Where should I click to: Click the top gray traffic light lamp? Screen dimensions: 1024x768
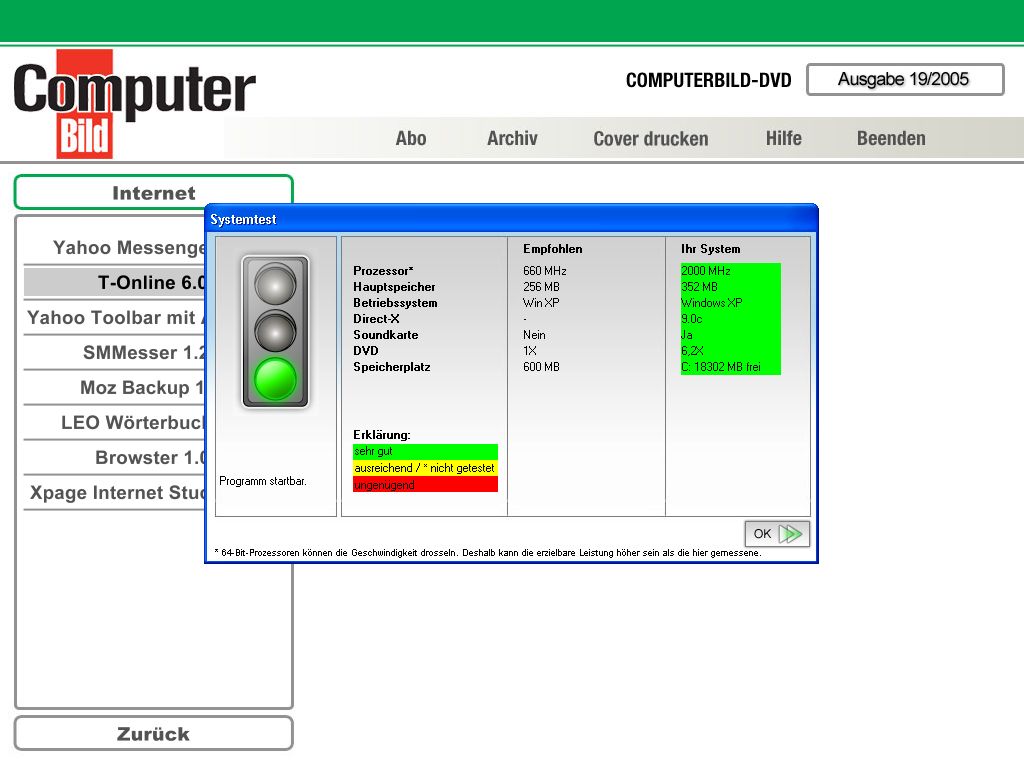pyautogui.click(x=275, y=285)
